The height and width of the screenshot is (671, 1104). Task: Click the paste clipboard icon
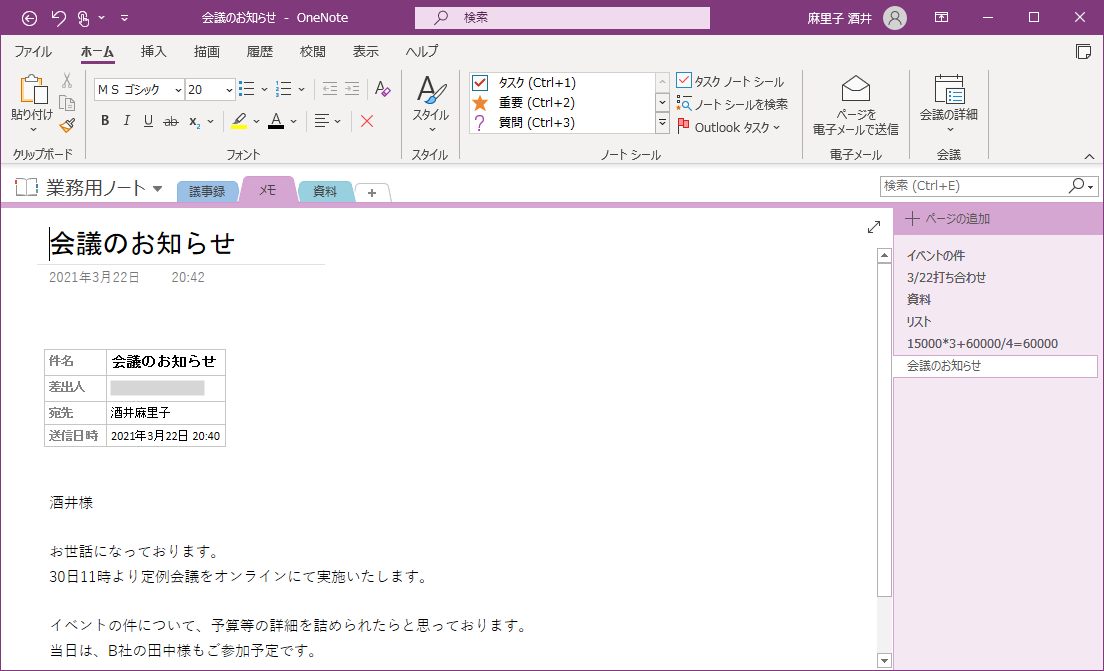click(32, 90)
